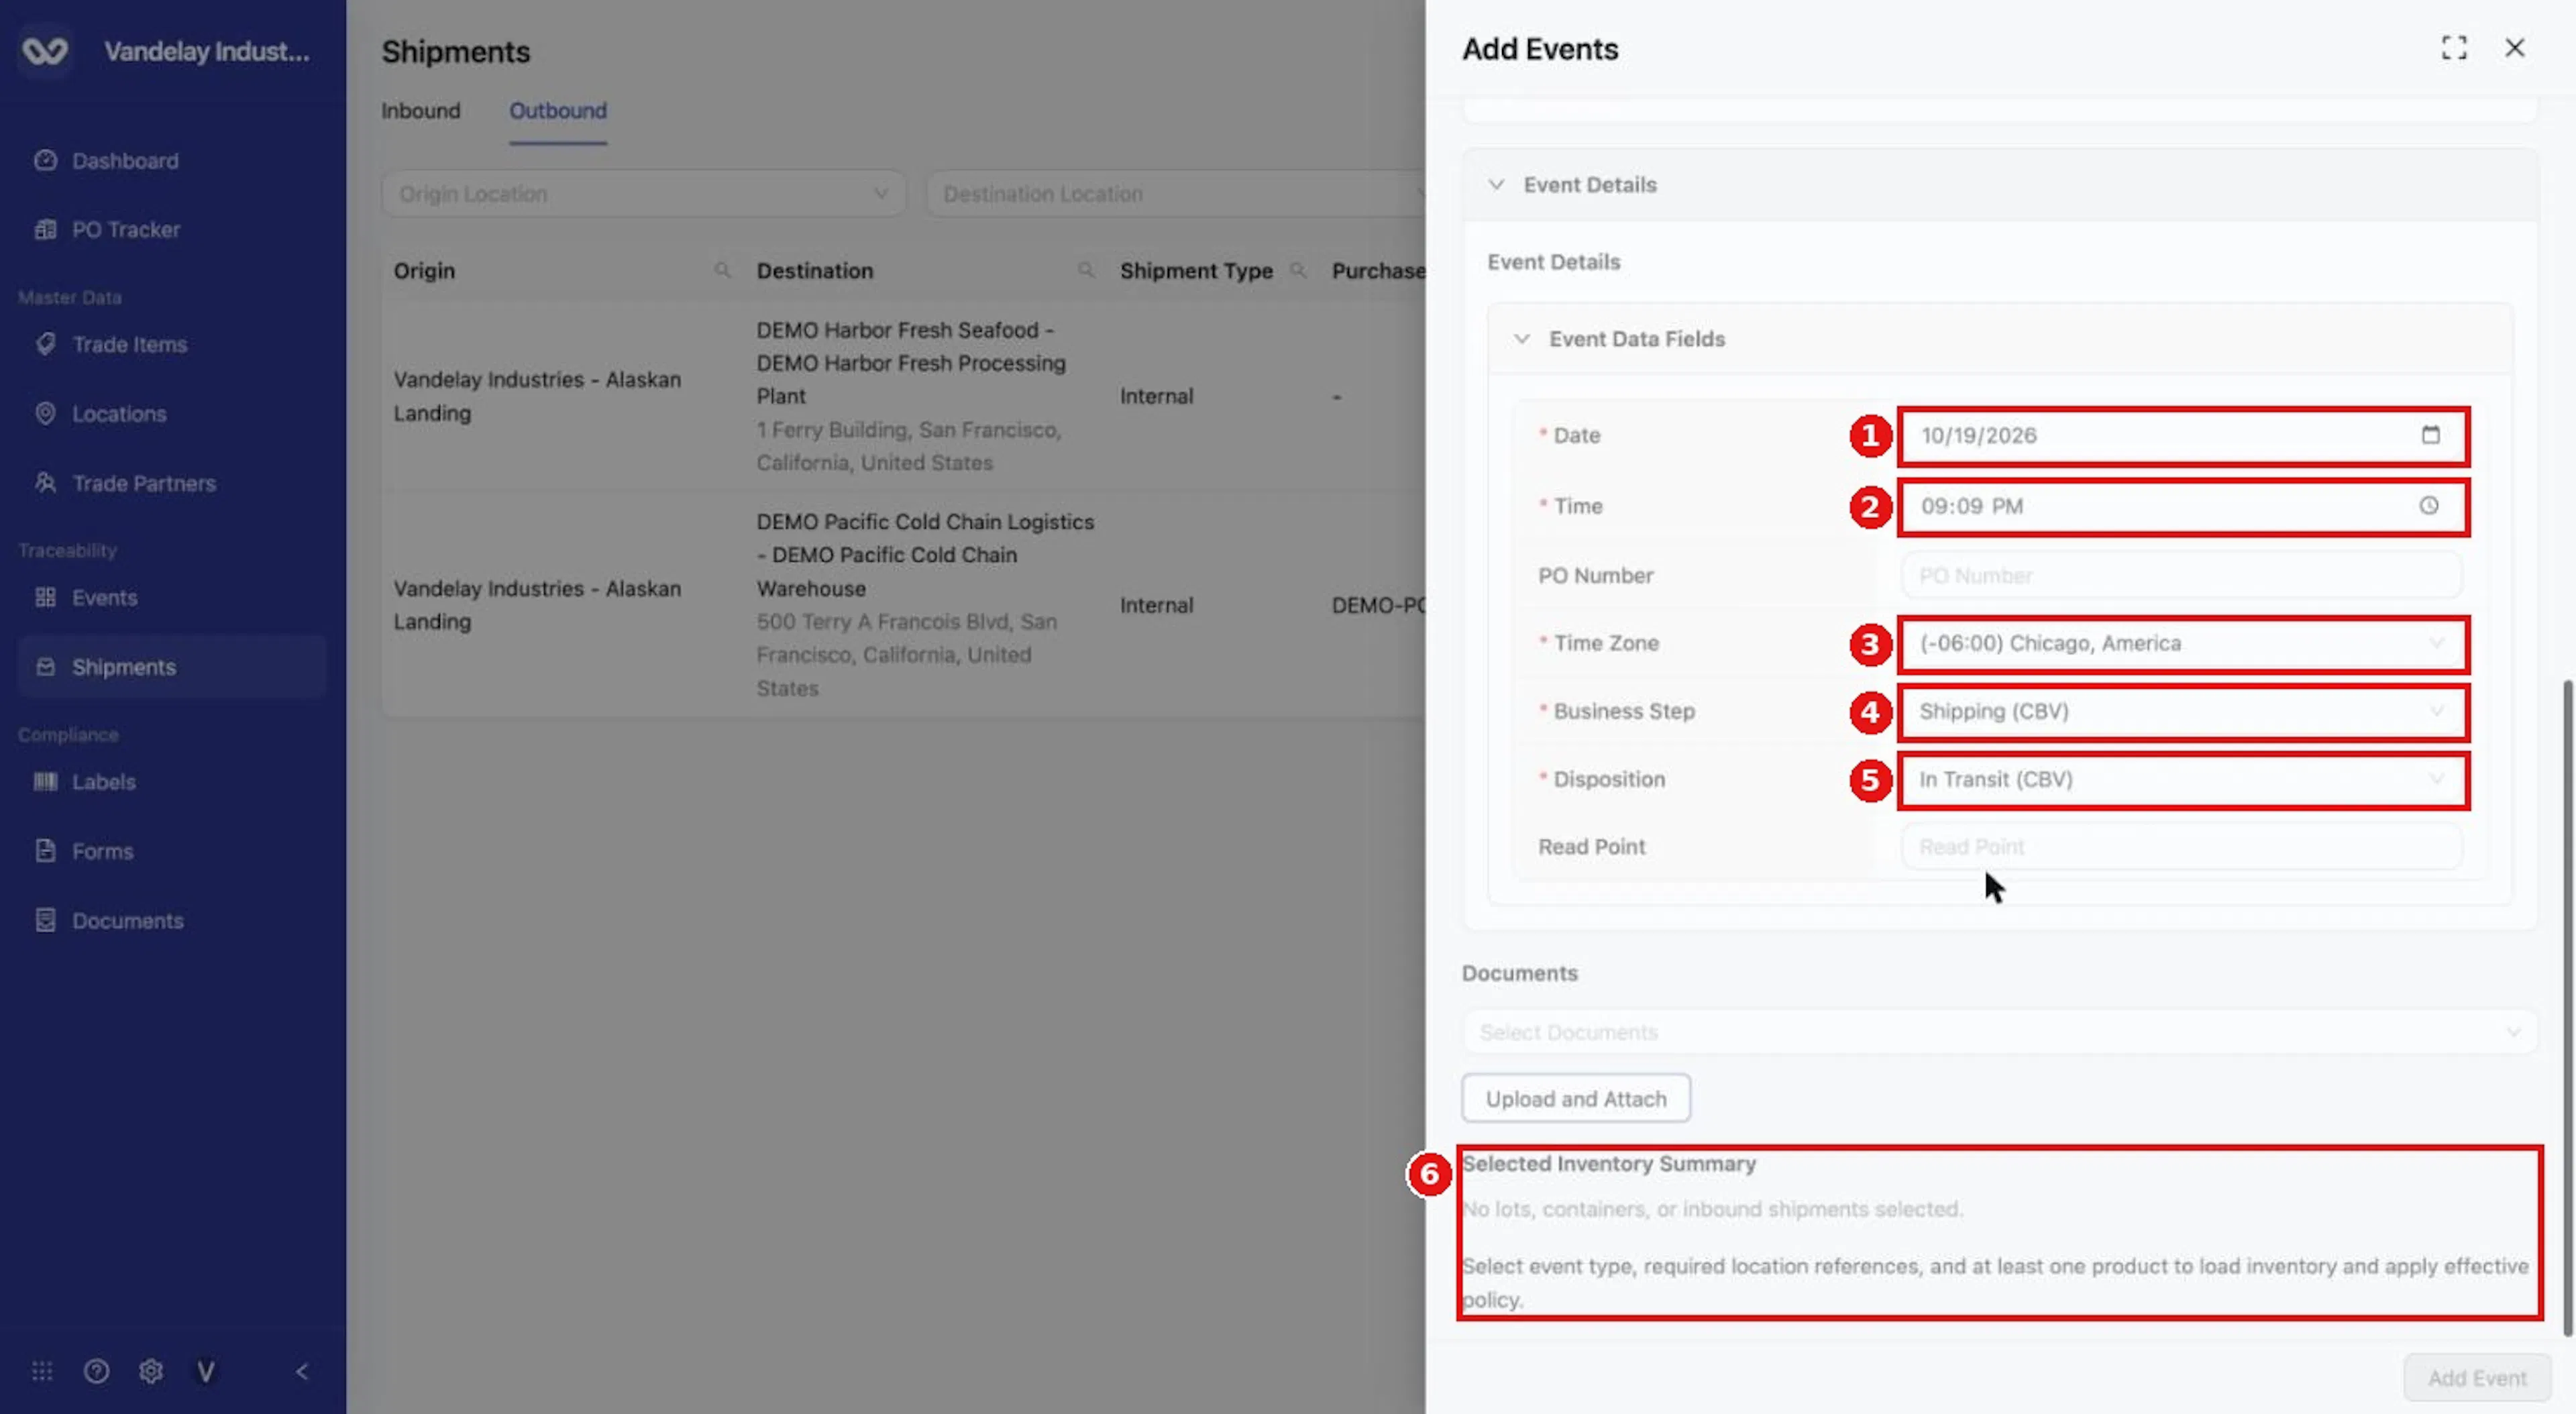2576x1414 pixels.
Task: Select the DEMO Harbor Fresh Seafood shipment row
Action: coord(903,396)
